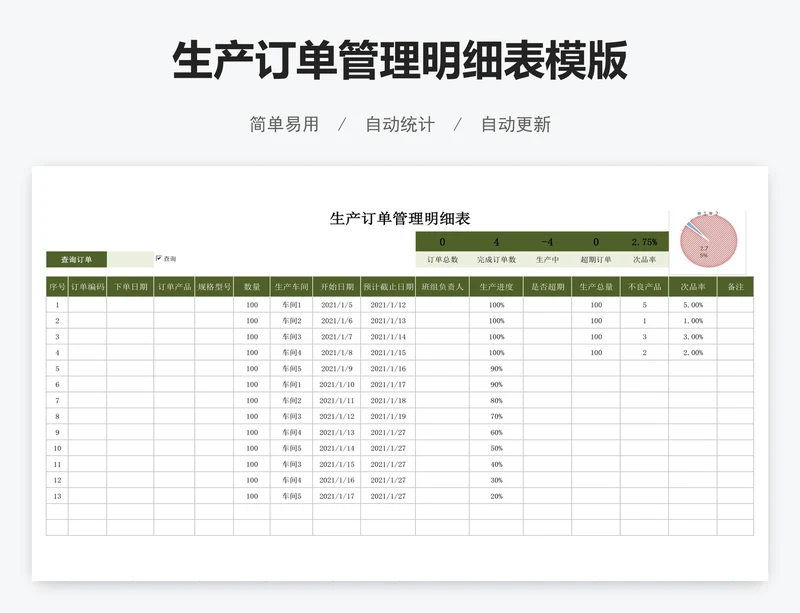Select start date cell 2021/1/5
Image resolution: width=800 pixels, height=613 pixels.
click(337, 305)
